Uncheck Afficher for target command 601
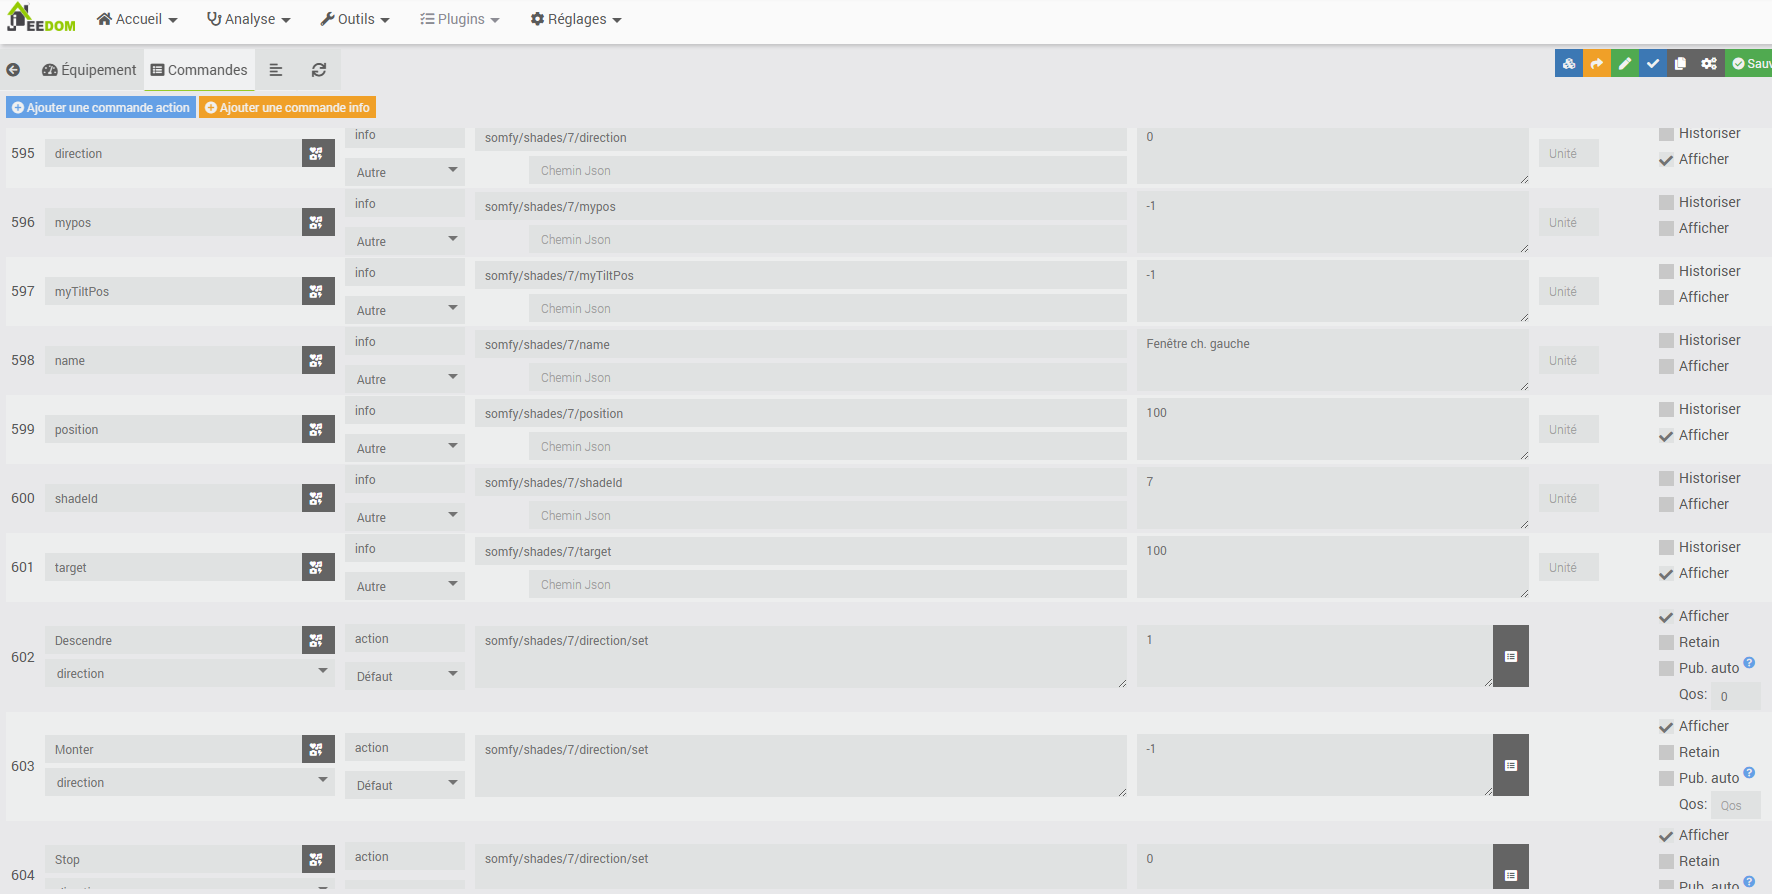This screenshot has width=1772, height=894. coord(1666,574)
